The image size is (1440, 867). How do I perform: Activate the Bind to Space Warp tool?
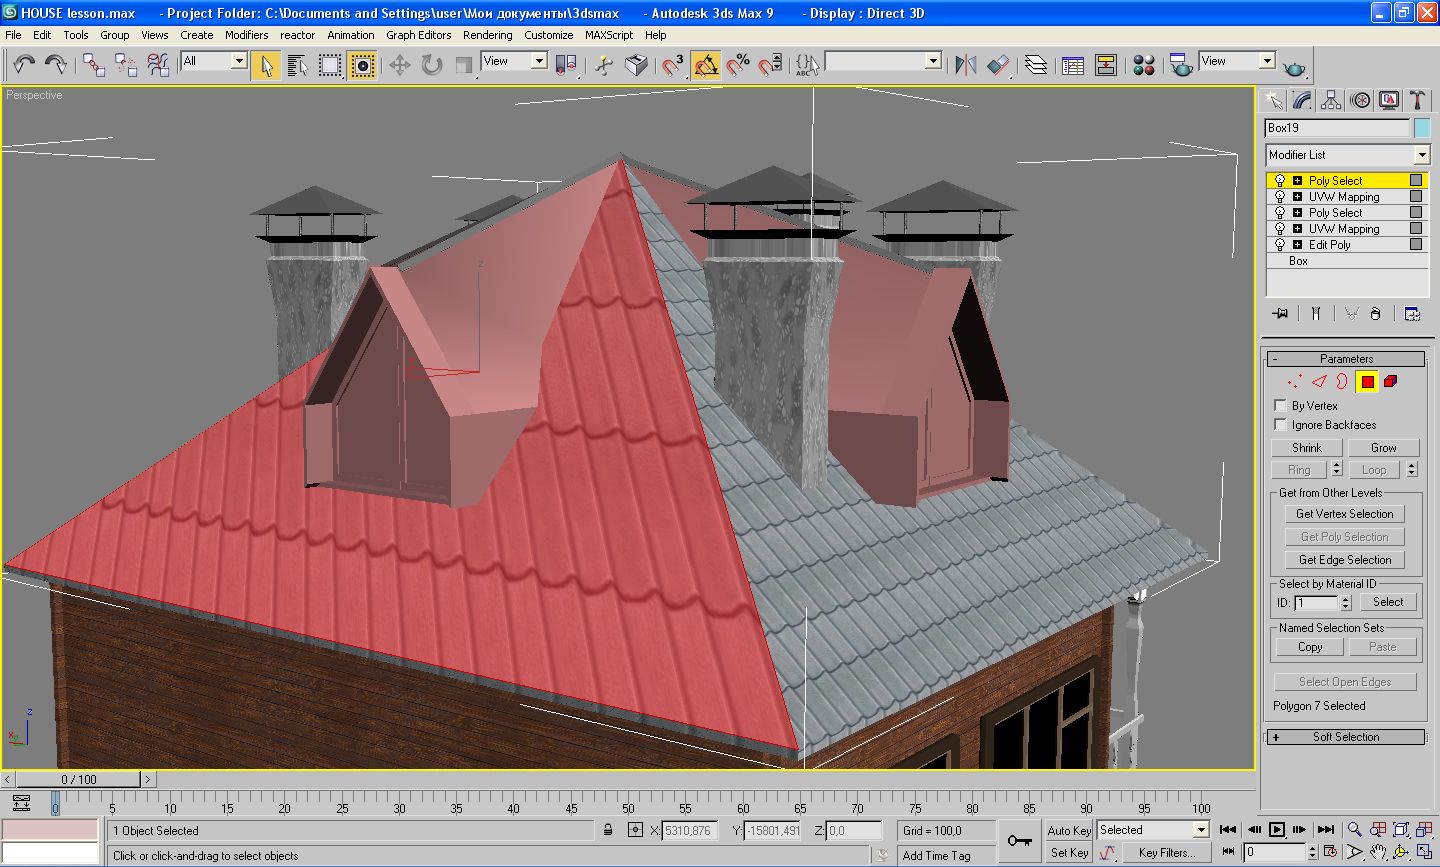point(158,65)
